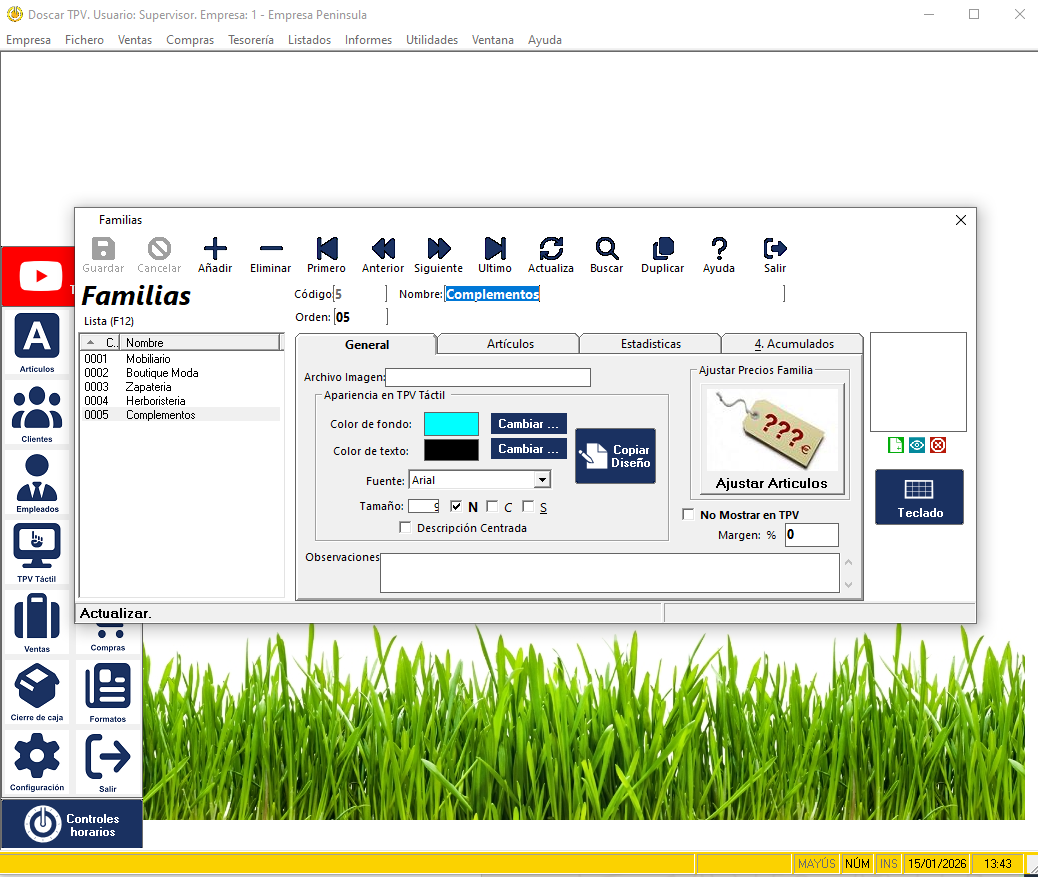
Task: Enable Descripción Centrada checkbox
Action: 405,527
